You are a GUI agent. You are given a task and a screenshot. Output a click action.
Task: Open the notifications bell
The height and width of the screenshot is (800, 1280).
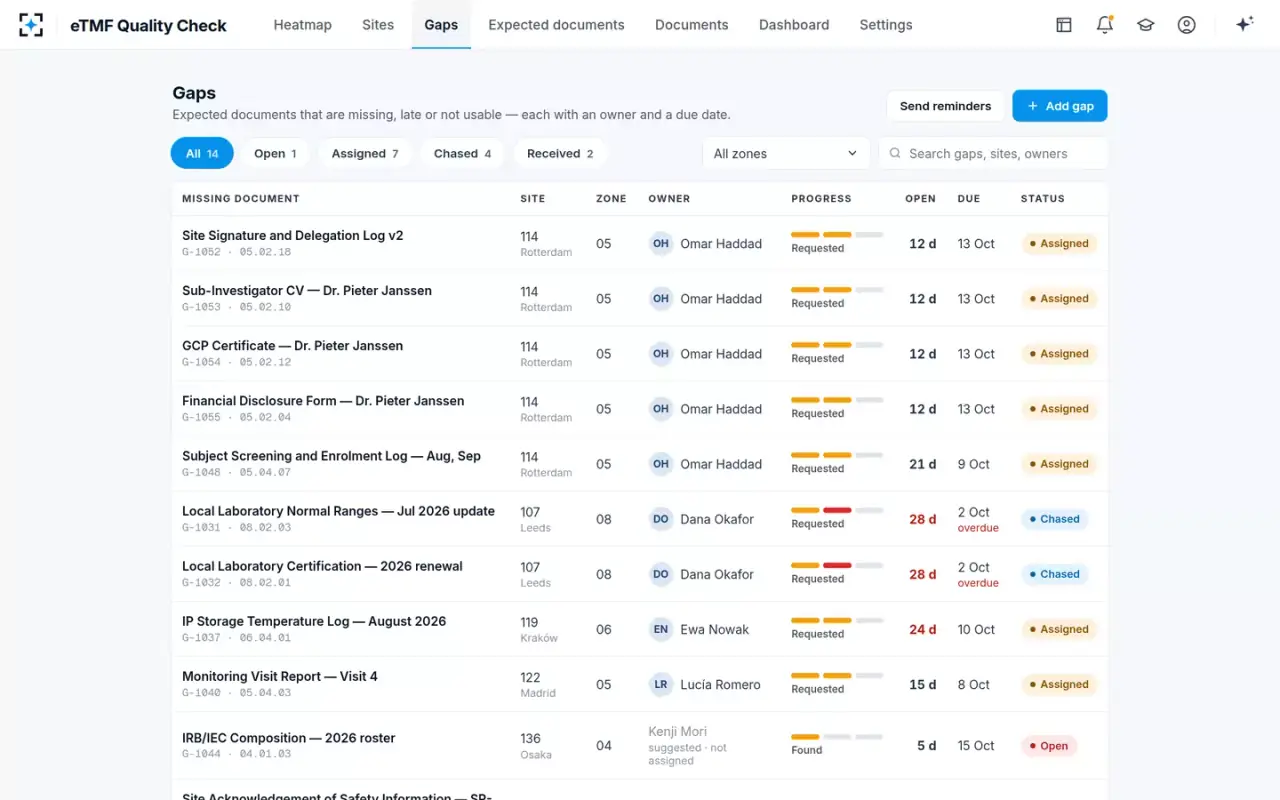coord(1105,25)
